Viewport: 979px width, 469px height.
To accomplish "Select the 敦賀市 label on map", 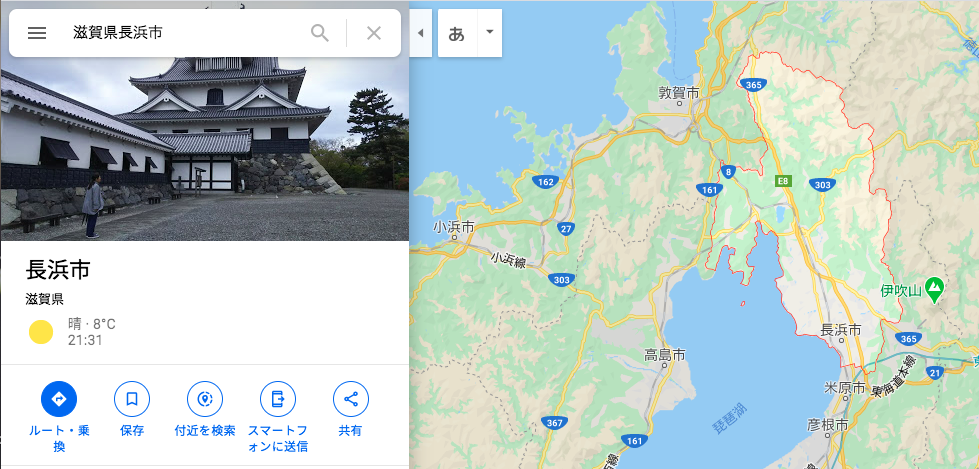I will tap(679, 92).
